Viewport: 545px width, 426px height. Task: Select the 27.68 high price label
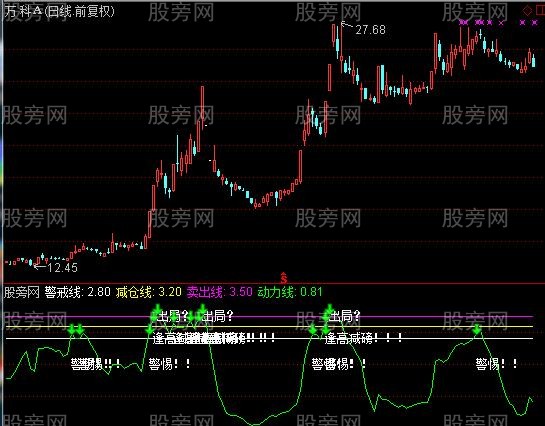[x=371, y=30]
